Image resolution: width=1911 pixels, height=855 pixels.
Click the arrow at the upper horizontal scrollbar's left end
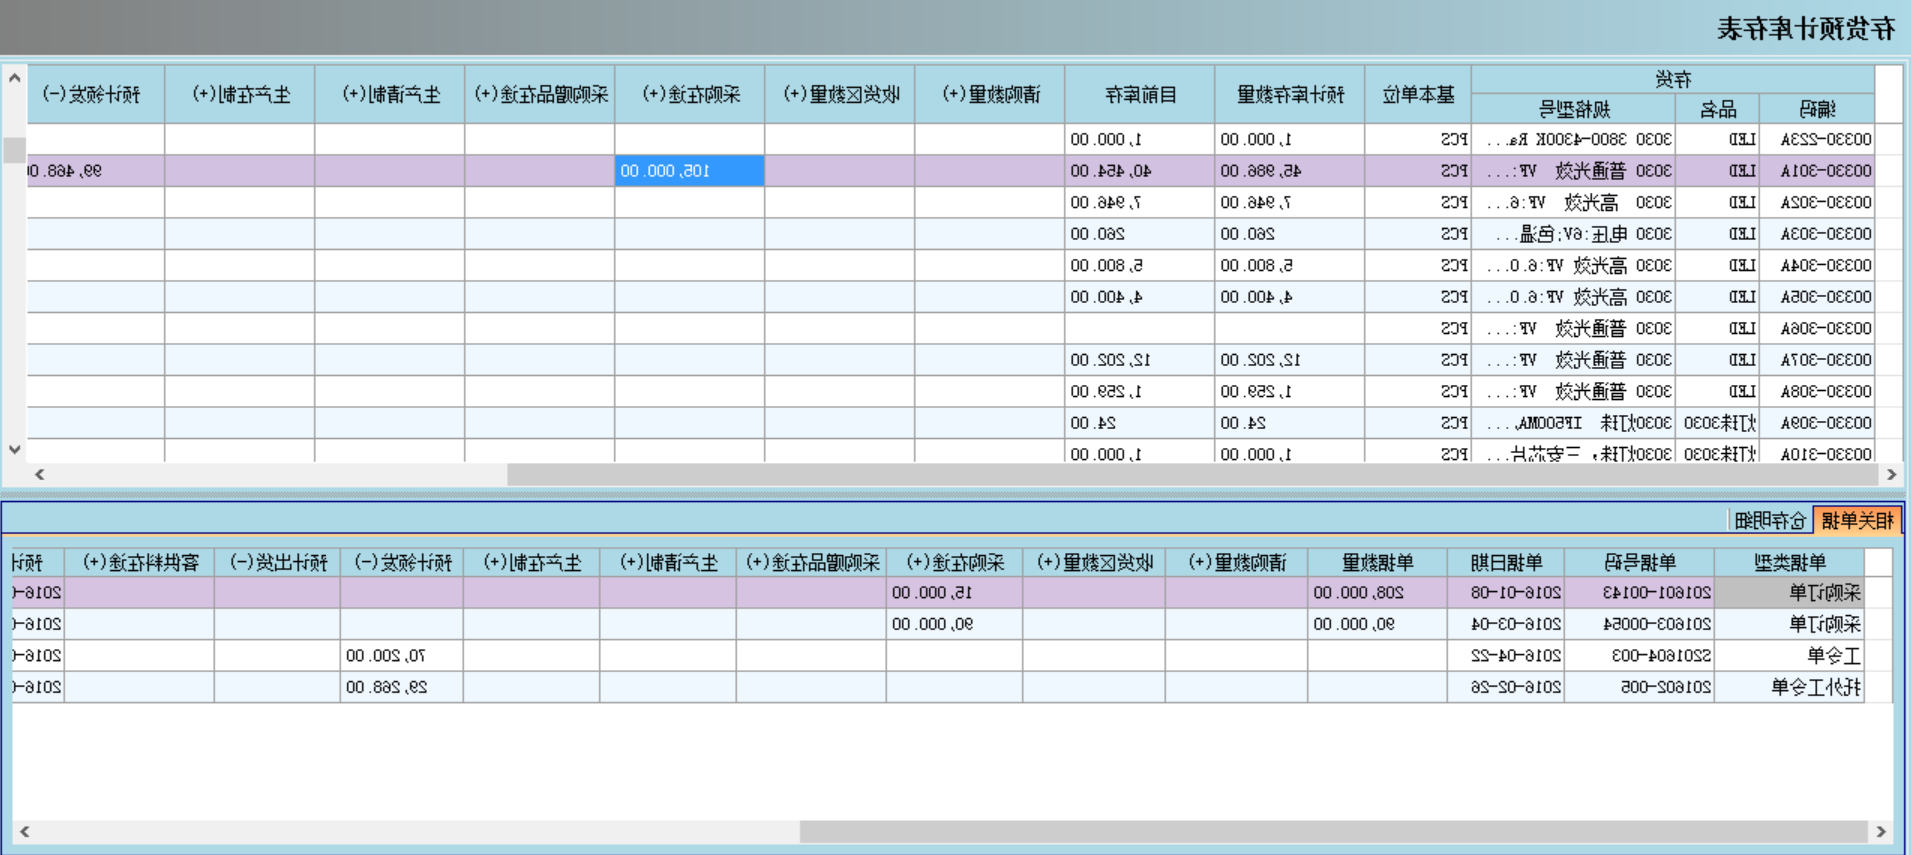pos(40,474)
